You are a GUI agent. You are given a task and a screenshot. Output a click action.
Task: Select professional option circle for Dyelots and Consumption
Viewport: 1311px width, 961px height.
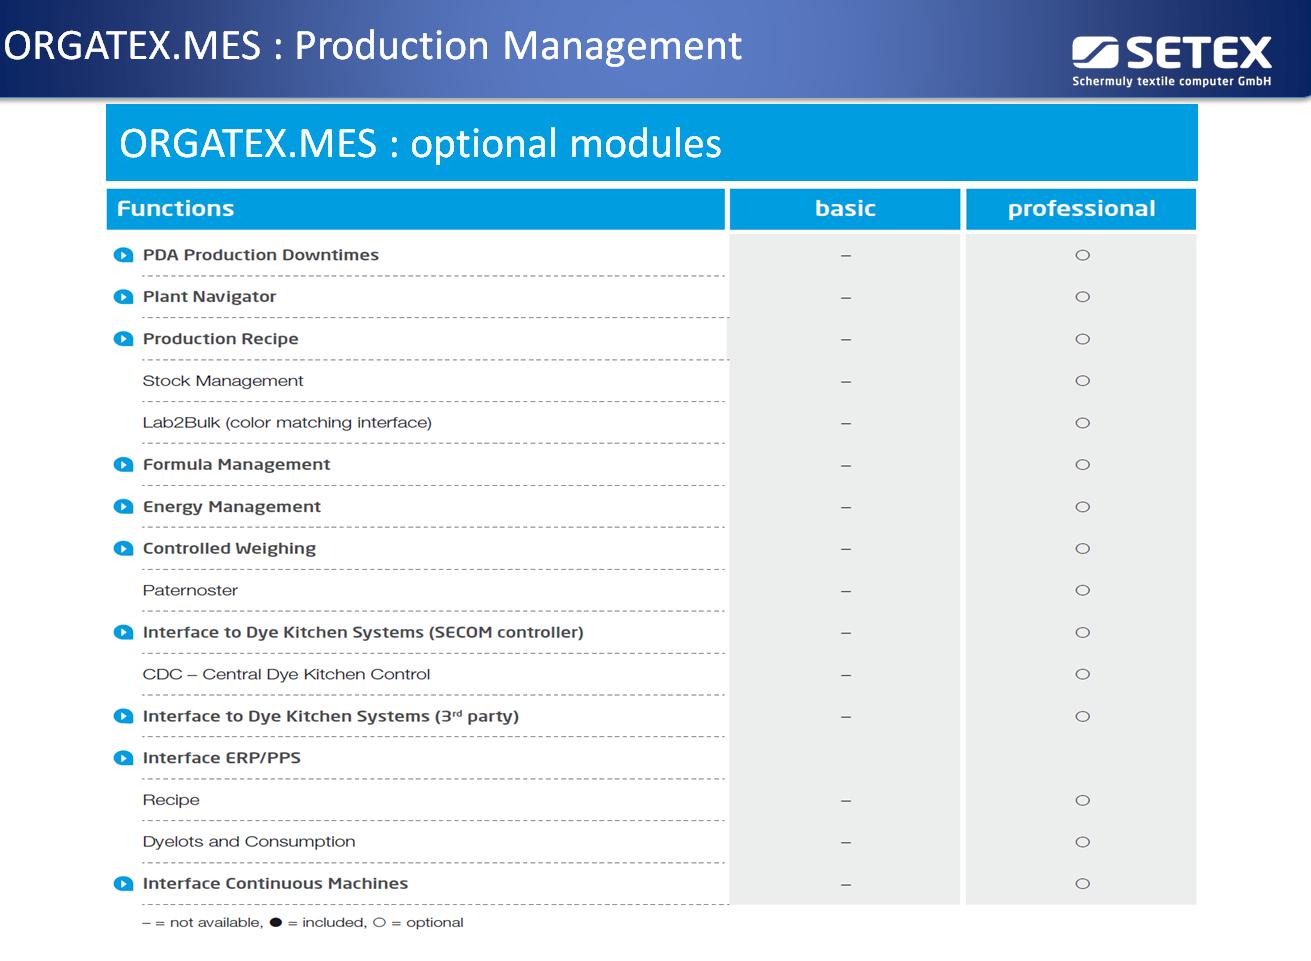pyautogui.click(x=1082, y=842)
